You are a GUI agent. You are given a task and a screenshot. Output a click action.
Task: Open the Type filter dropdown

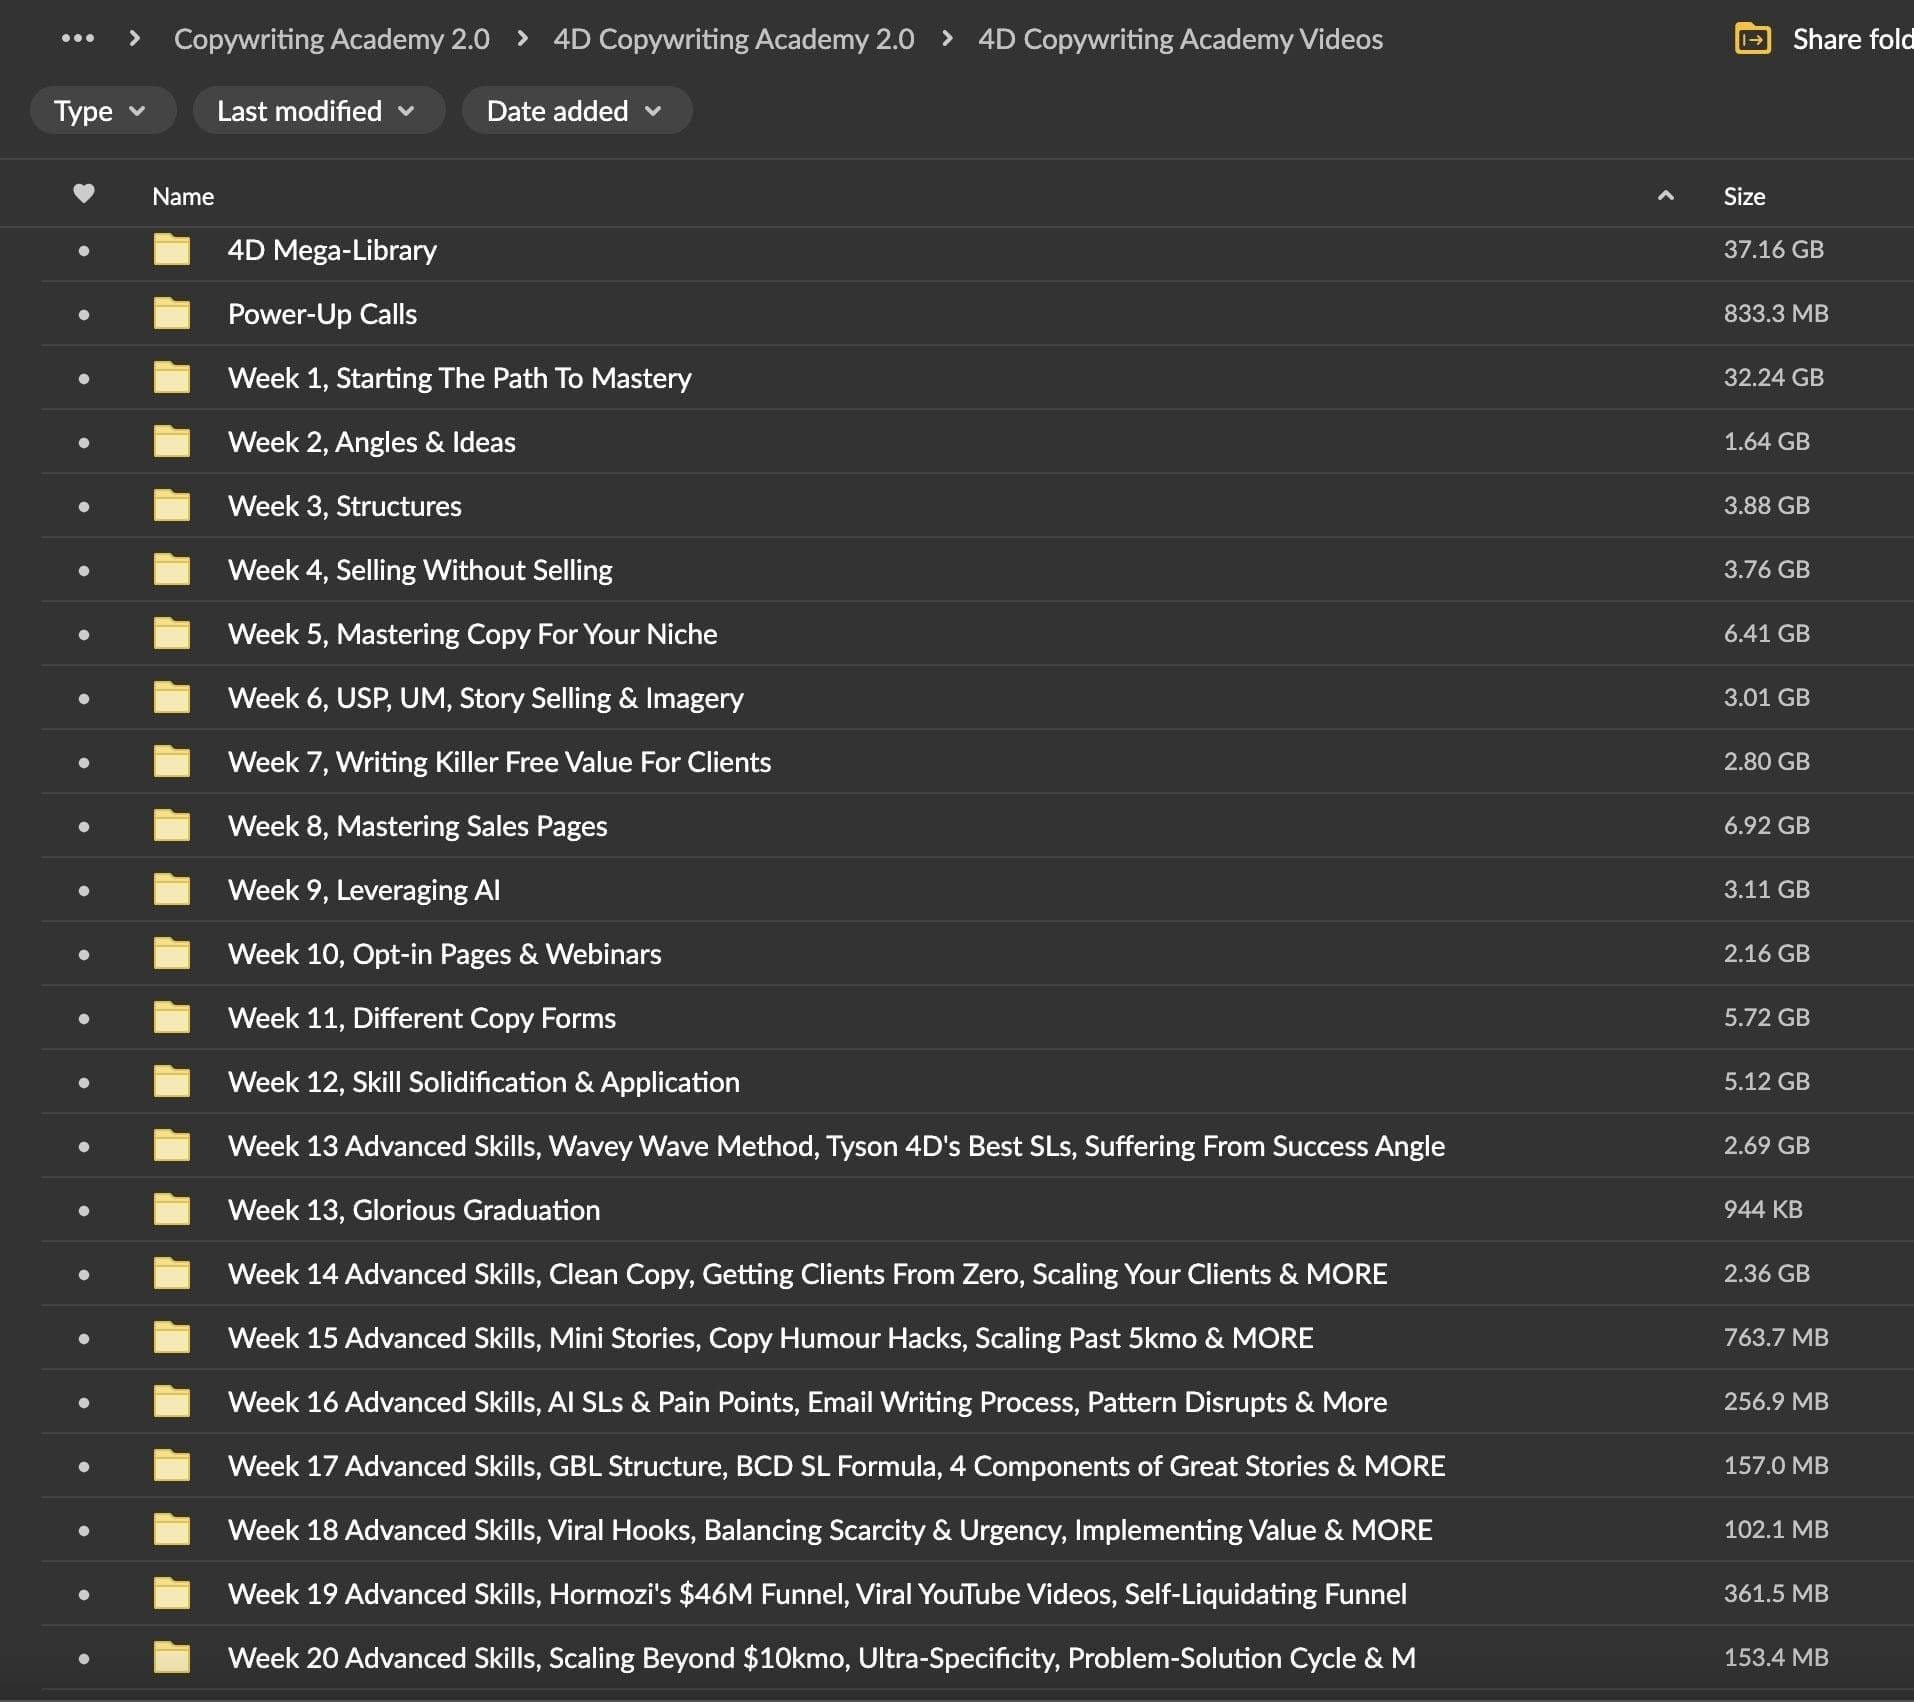[x=102, y=110]
